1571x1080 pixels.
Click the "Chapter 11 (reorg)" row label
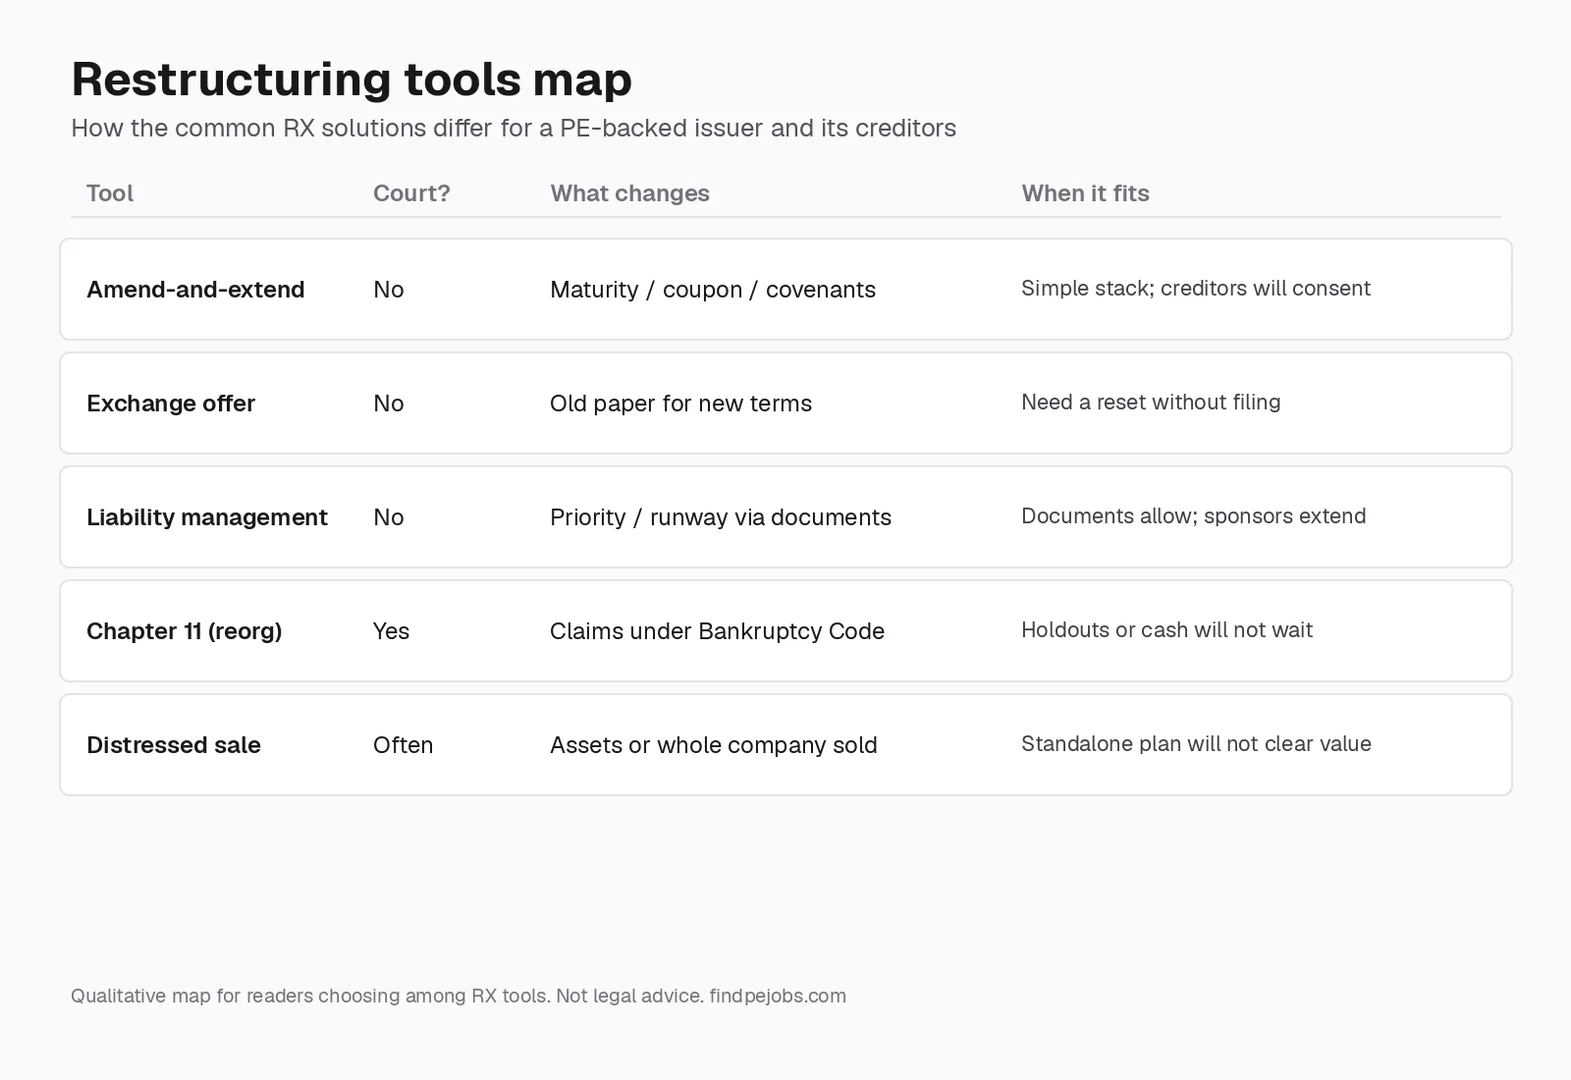click(x=184, y=631)
